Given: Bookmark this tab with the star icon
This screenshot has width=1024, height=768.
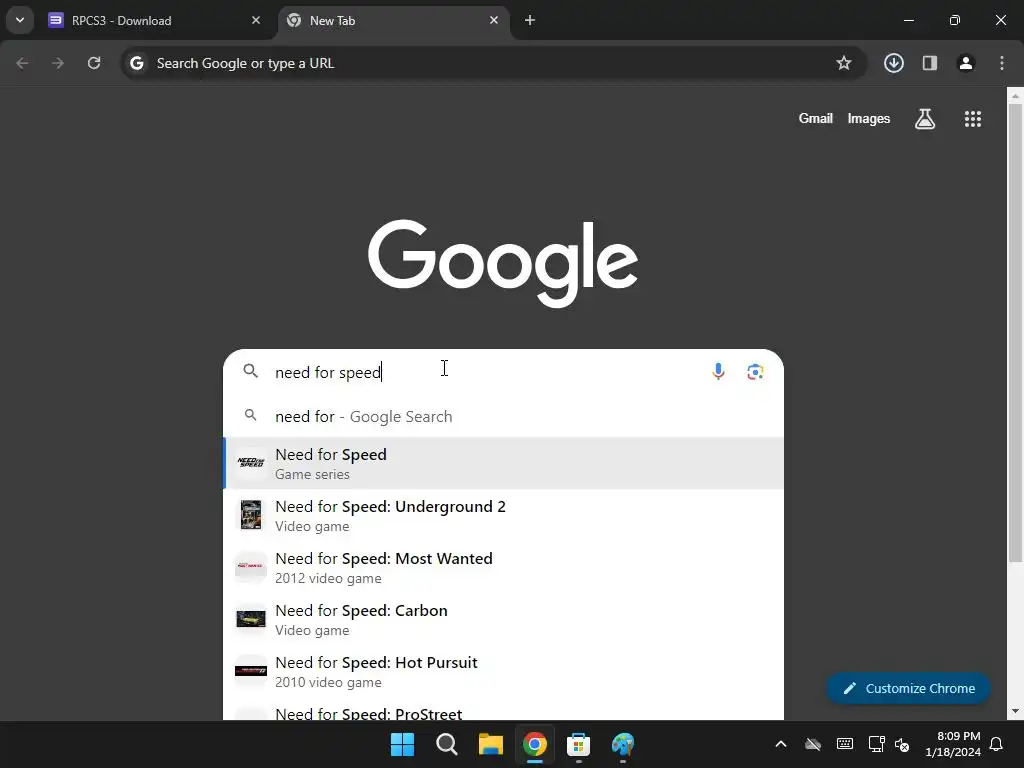Looking at the screenshot, I should [844, 63].
